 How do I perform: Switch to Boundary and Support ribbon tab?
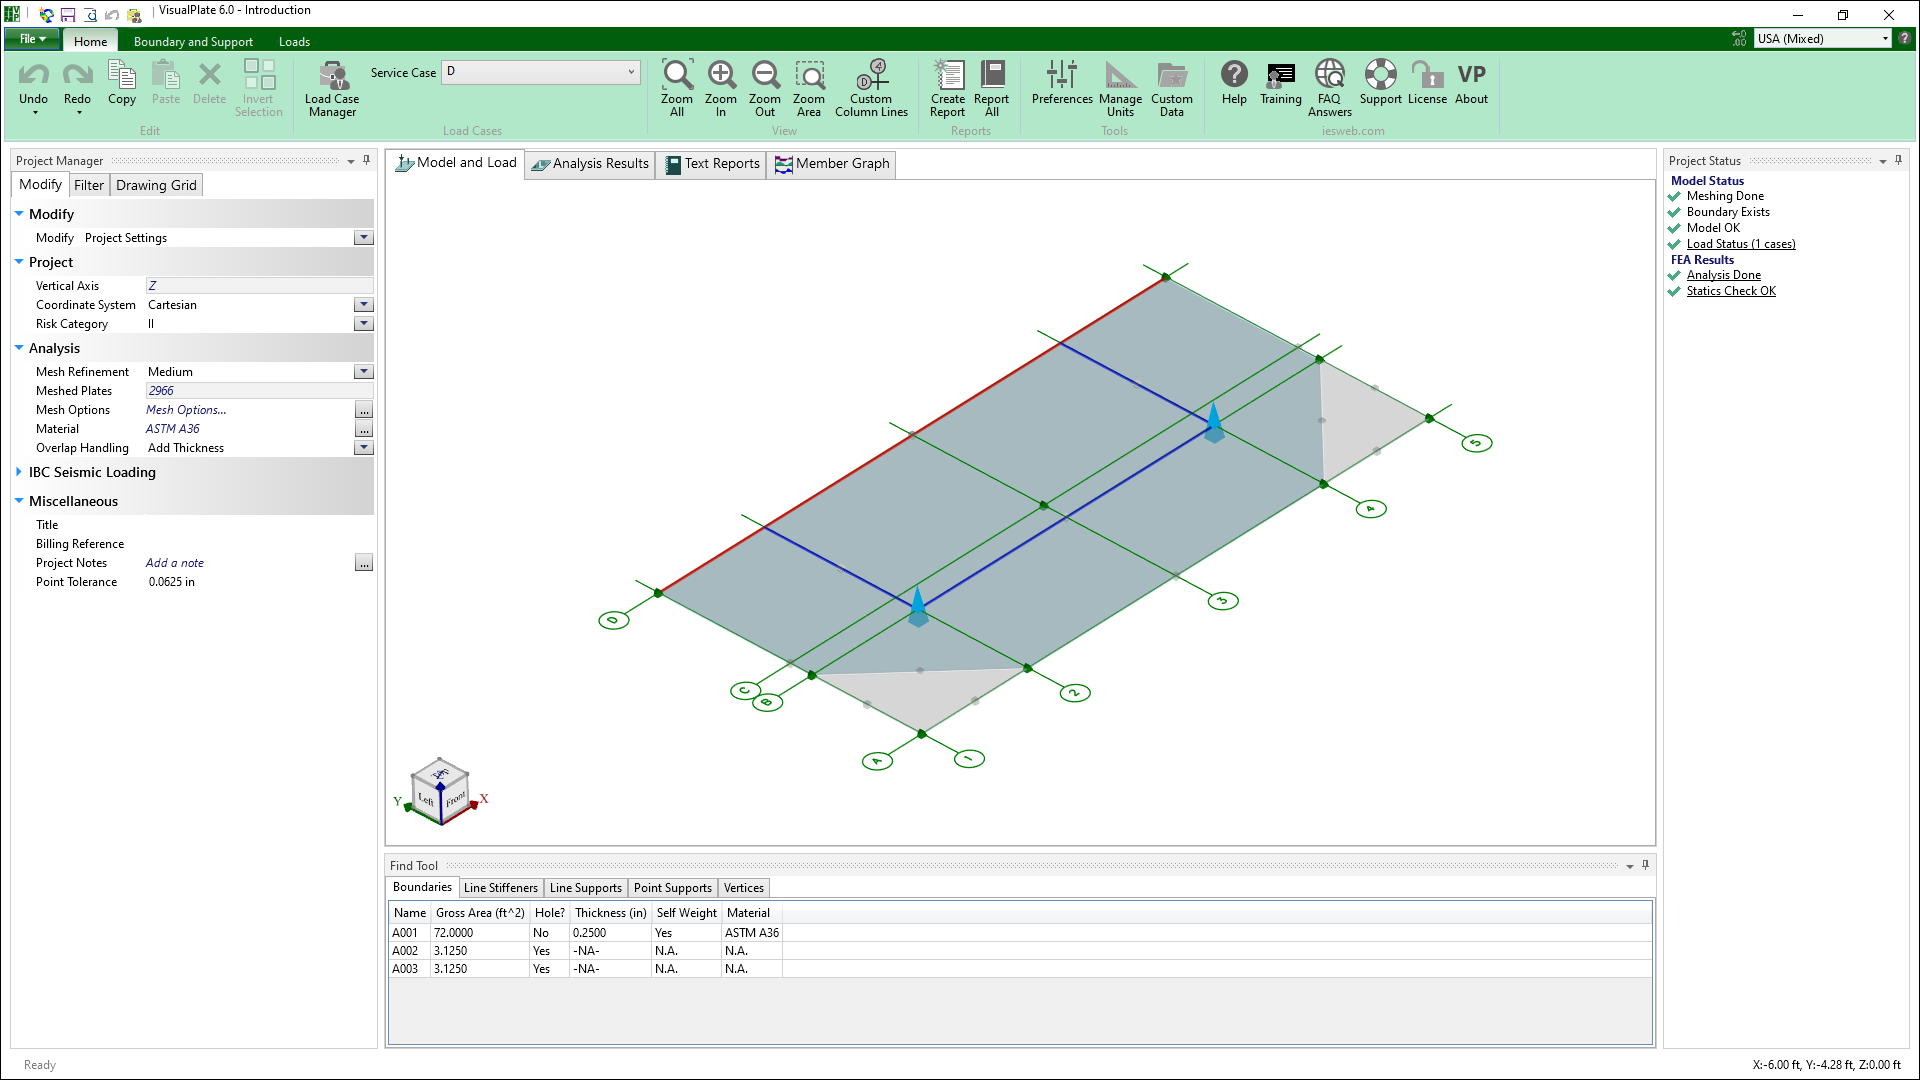tap(193, 41)
